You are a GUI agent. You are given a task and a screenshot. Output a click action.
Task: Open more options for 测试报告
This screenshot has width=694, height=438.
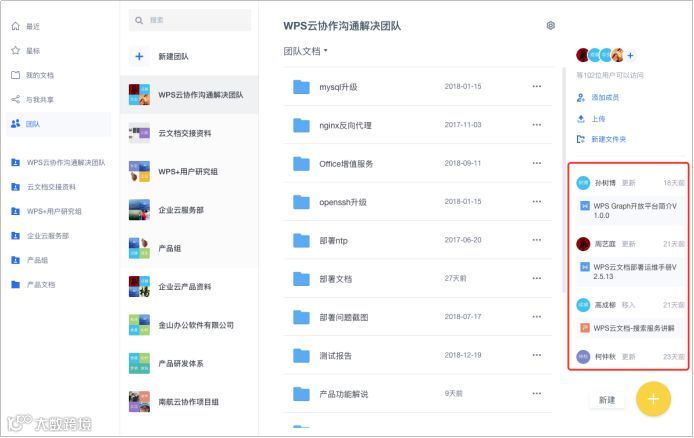coord(537,355)
